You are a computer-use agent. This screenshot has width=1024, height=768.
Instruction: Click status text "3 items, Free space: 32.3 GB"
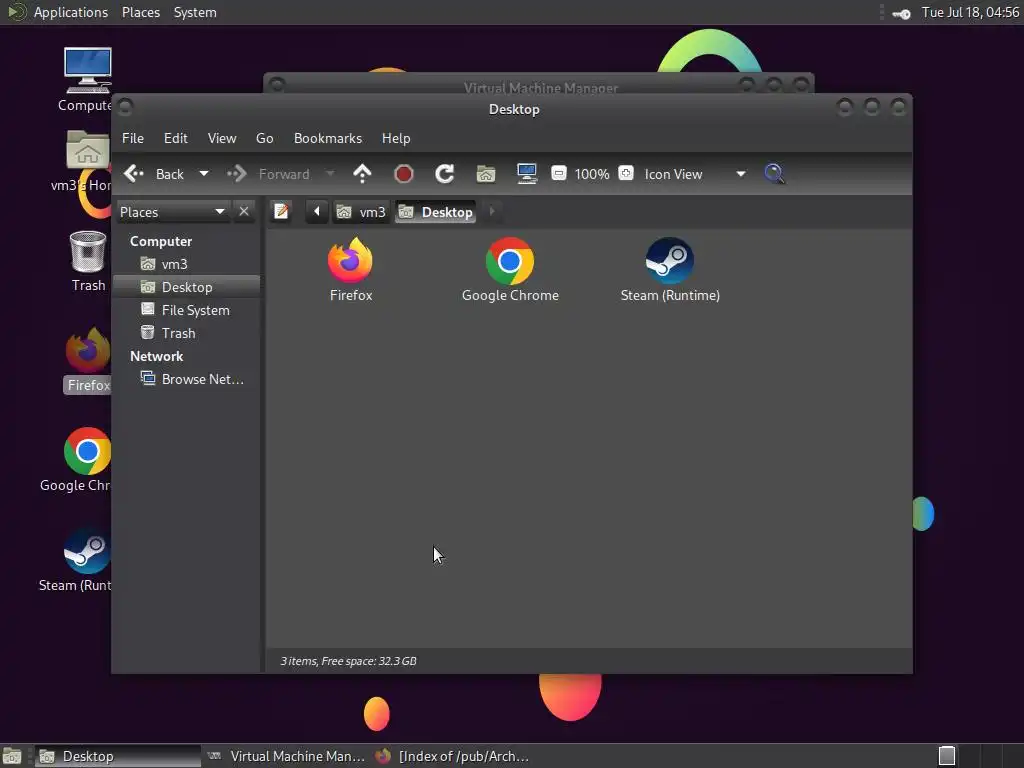pyautogui.click(x=348, y=661)
